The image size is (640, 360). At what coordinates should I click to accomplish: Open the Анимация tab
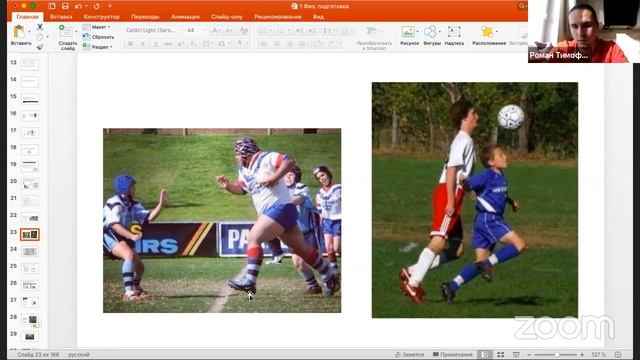[x=185, y=17]
